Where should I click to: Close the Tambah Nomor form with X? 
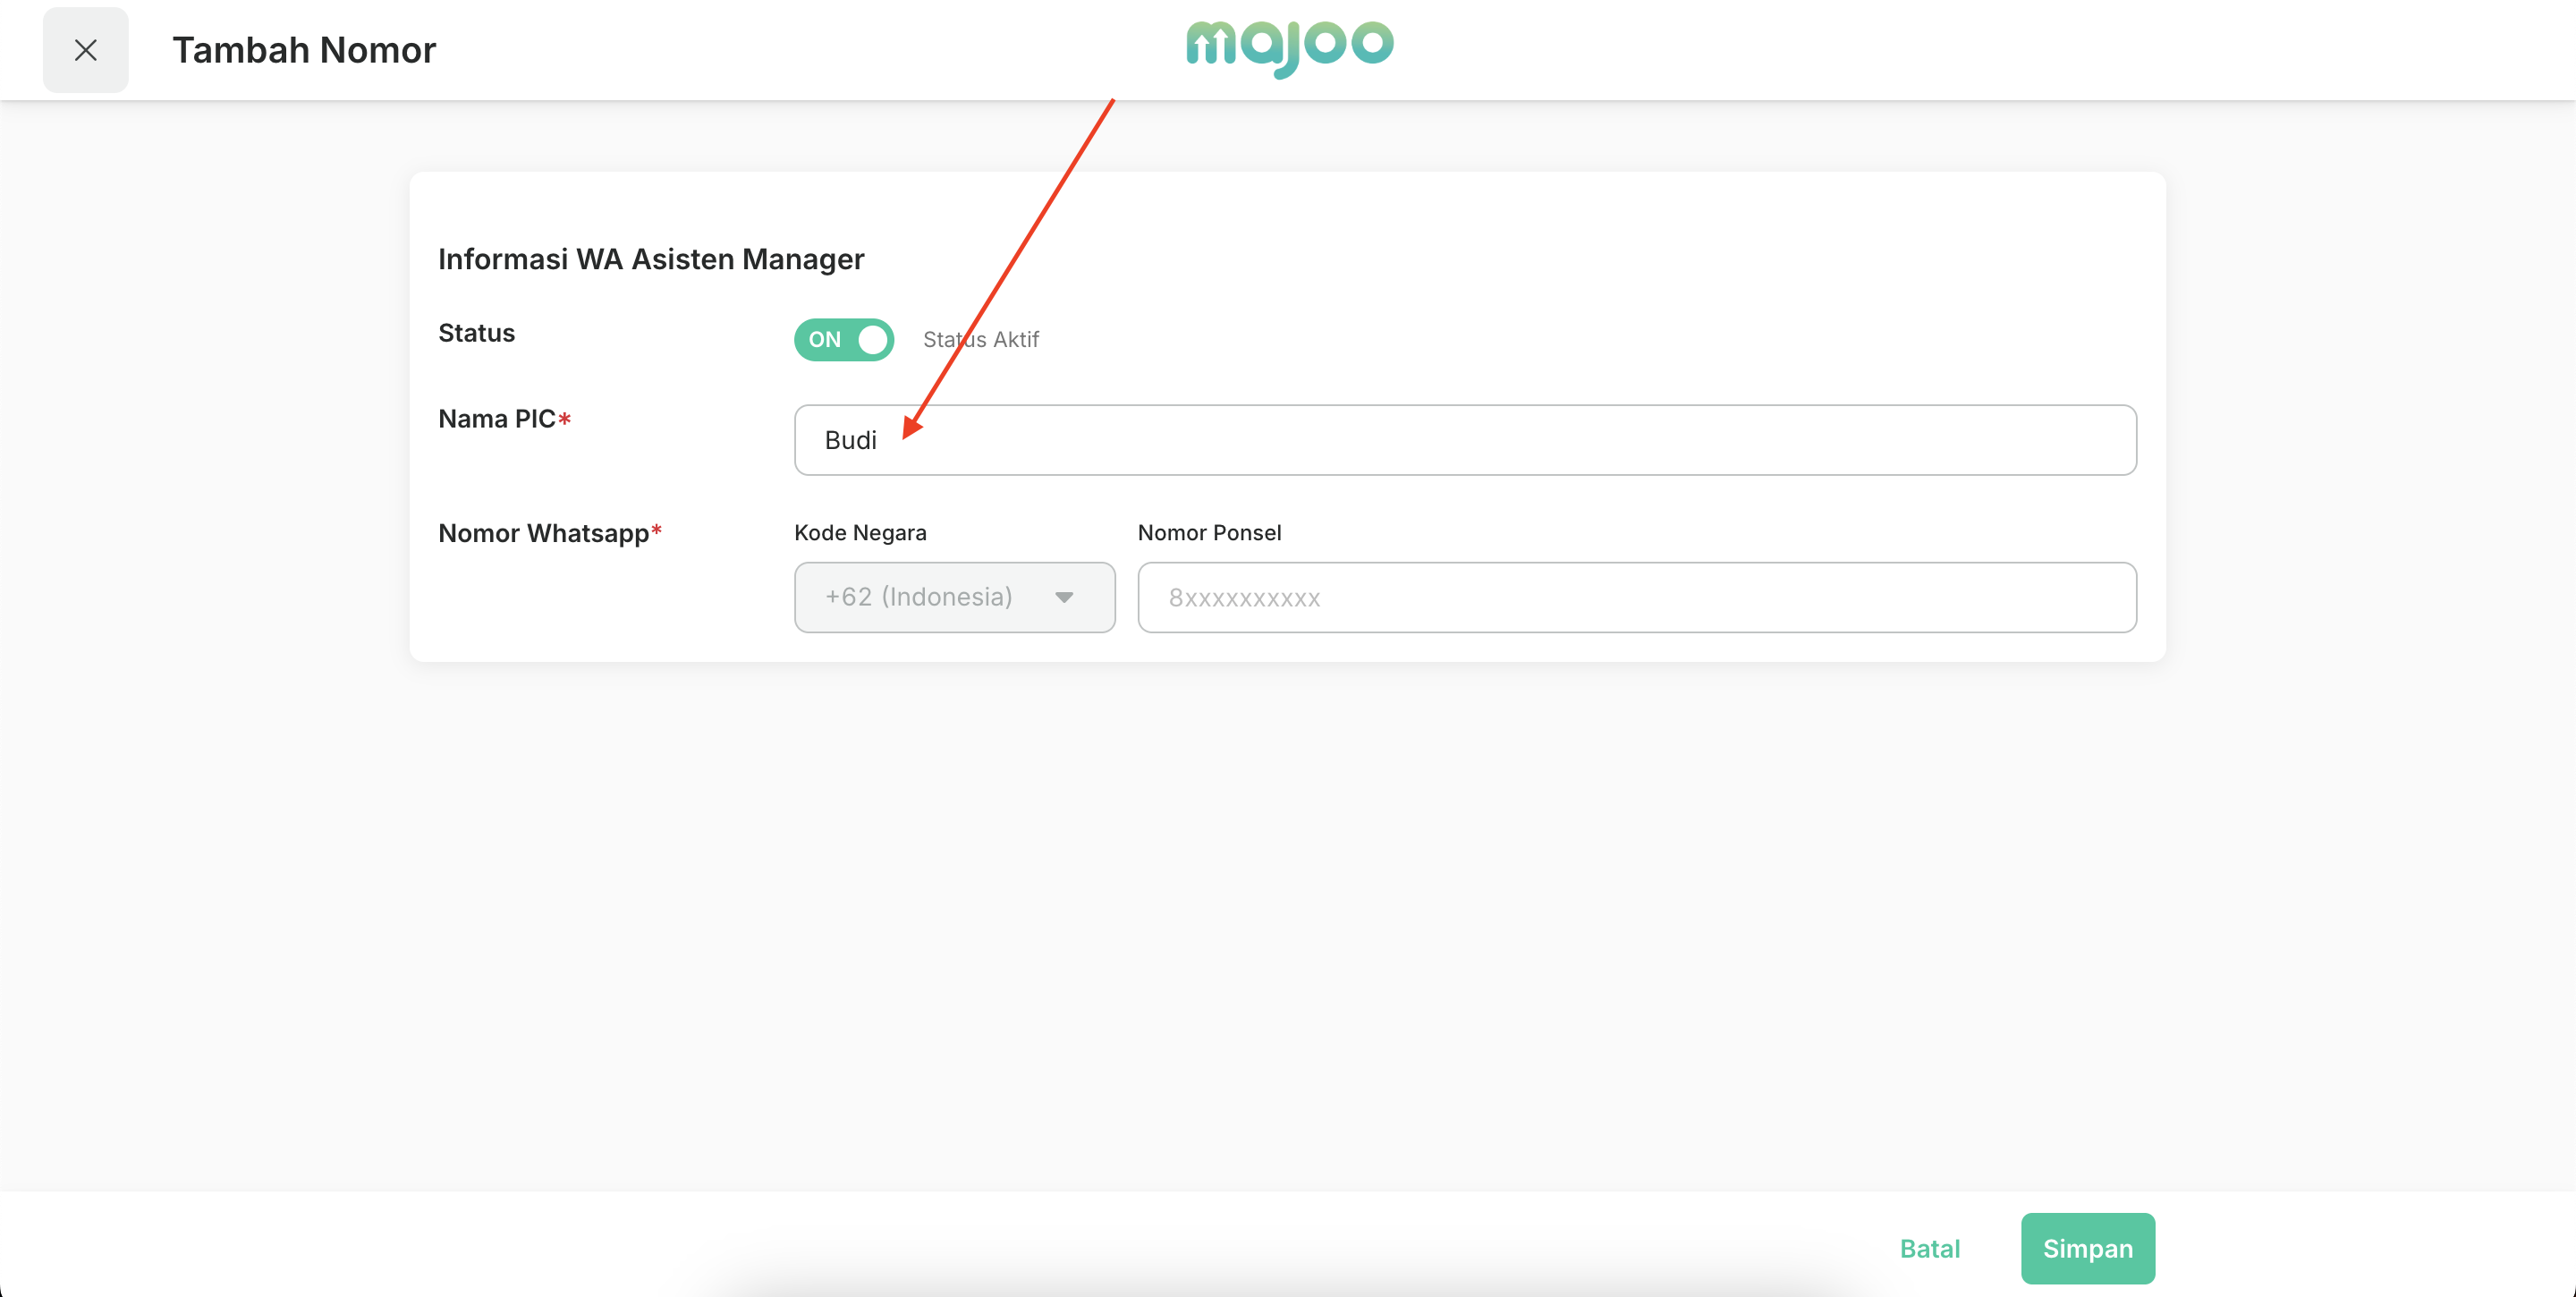[x=85, y=50]
